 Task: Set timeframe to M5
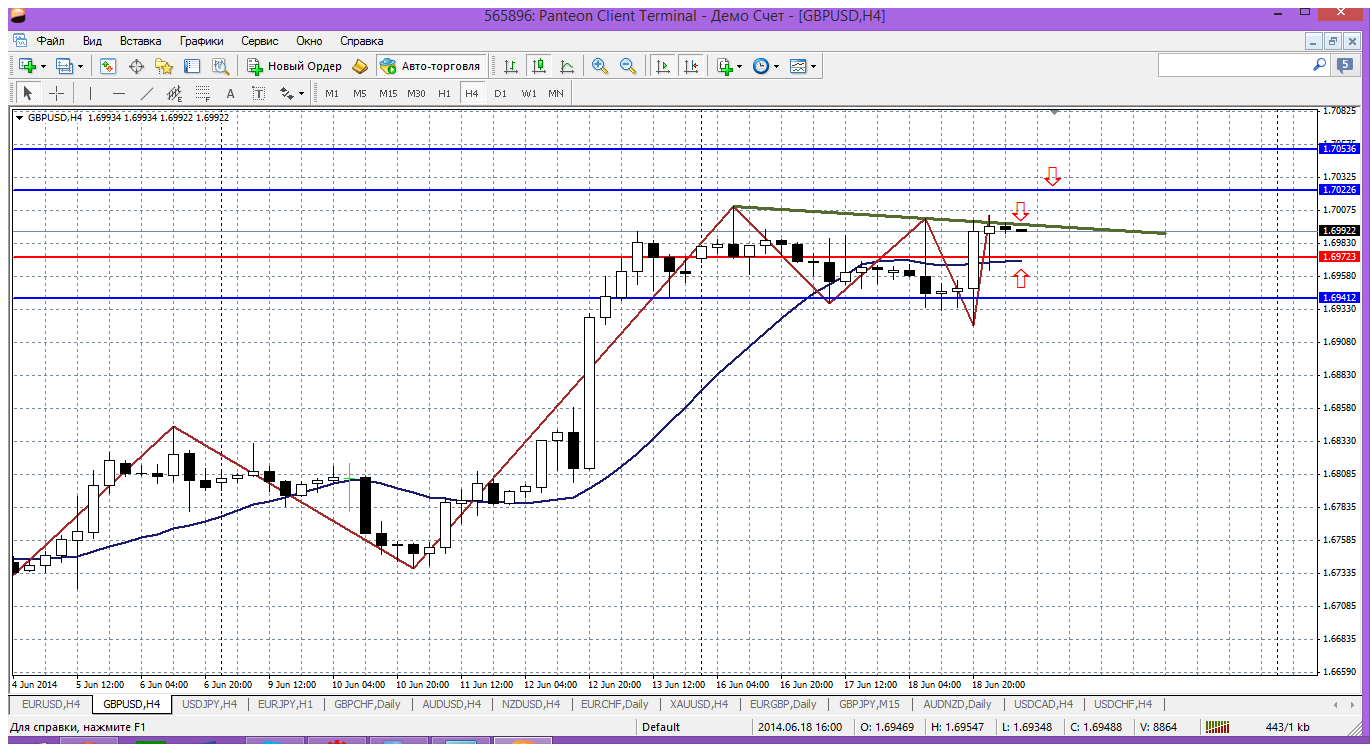coord(360,93)
